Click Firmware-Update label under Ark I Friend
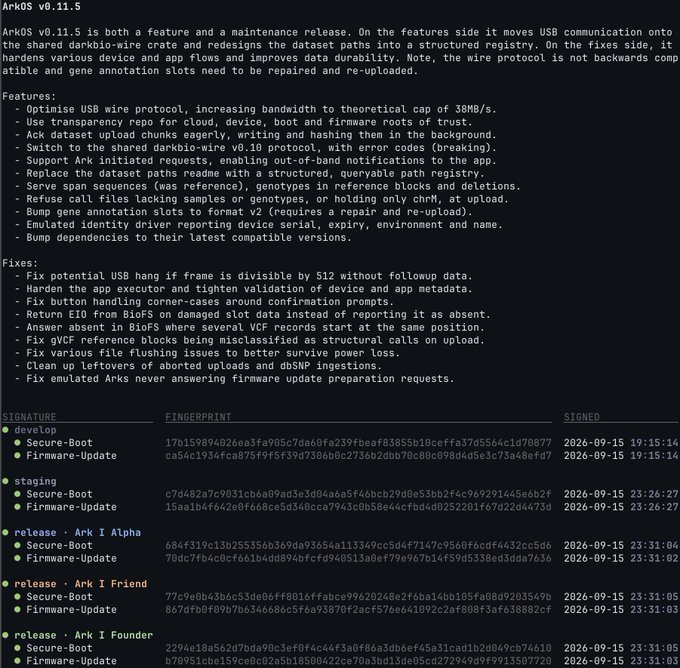 pos(72,609)
